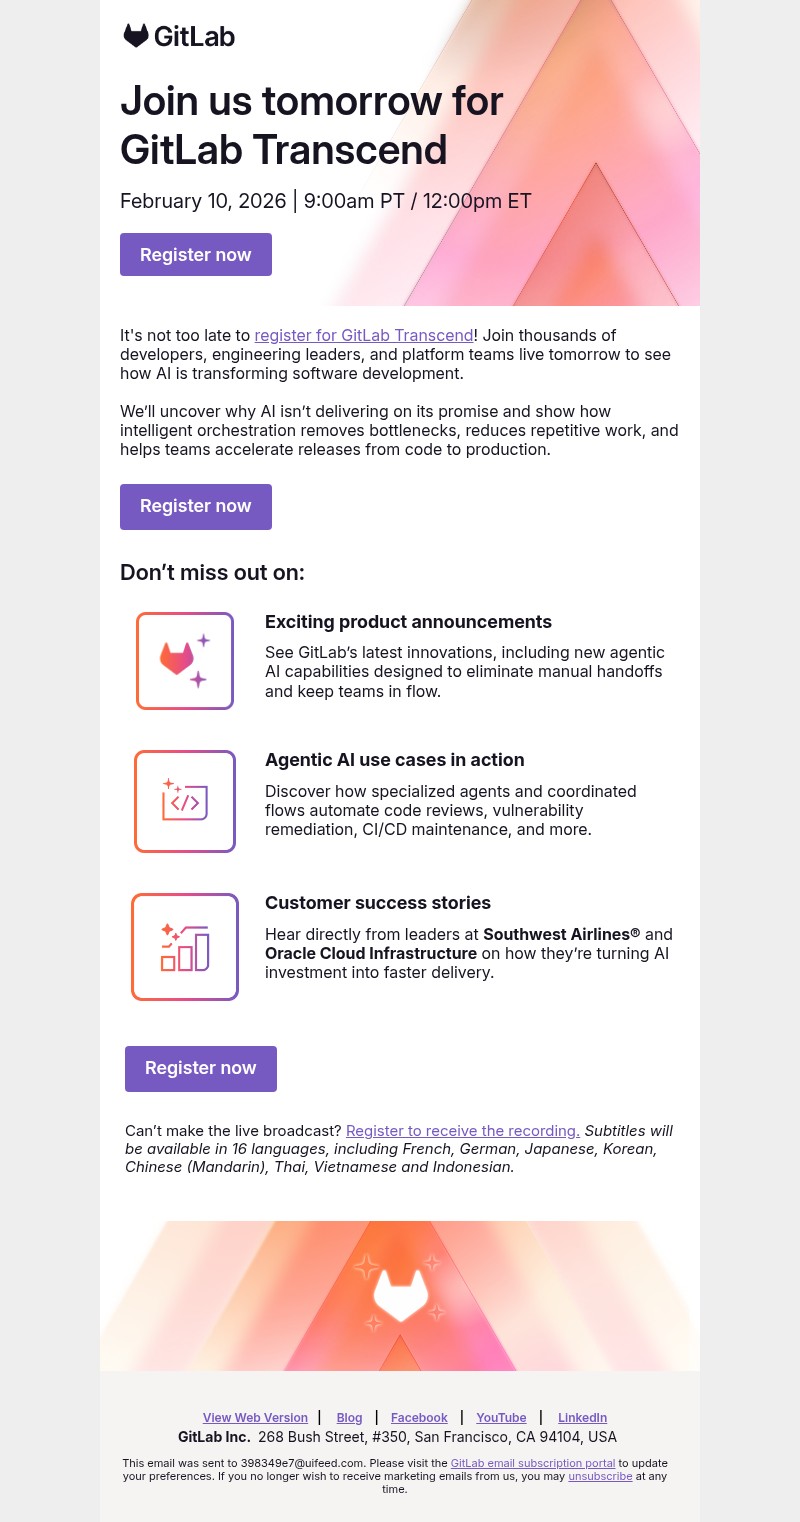Viewport: 800px width, 1522px height.
Task: Open the View Web Version link
Action: [255, 1417]
